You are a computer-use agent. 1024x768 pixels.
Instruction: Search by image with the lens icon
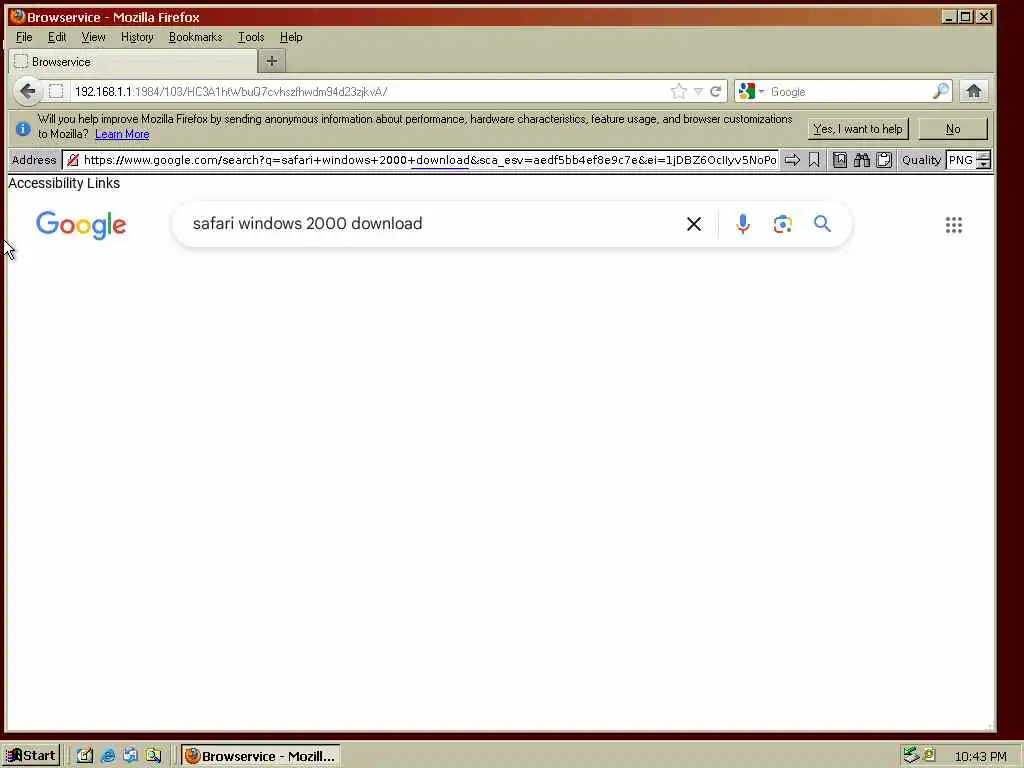pyautogui.click(x=782, y=224)
